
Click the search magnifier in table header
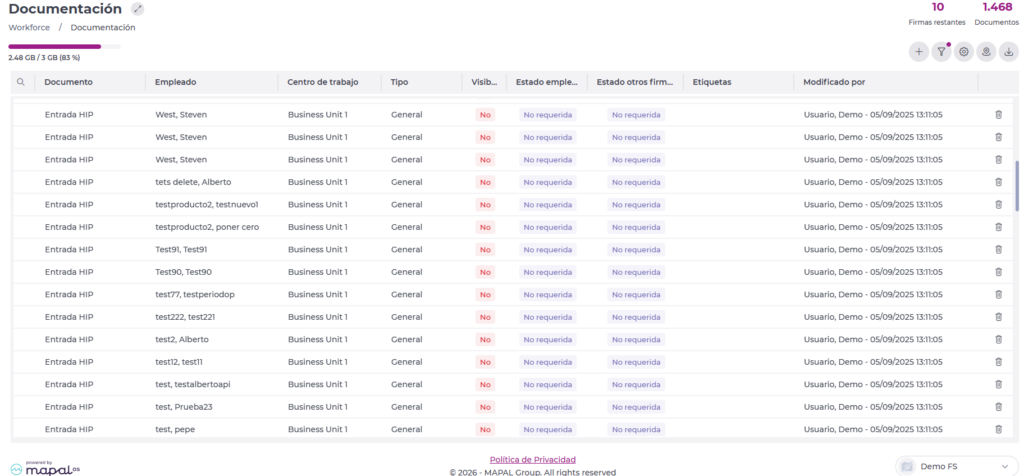click(x=20, y=82)
